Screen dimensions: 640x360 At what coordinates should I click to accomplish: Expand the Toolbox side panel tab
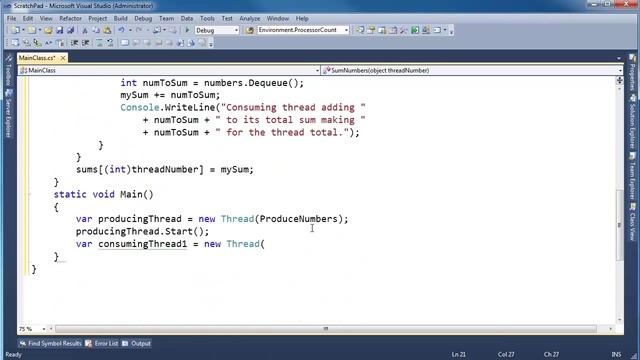9,70
